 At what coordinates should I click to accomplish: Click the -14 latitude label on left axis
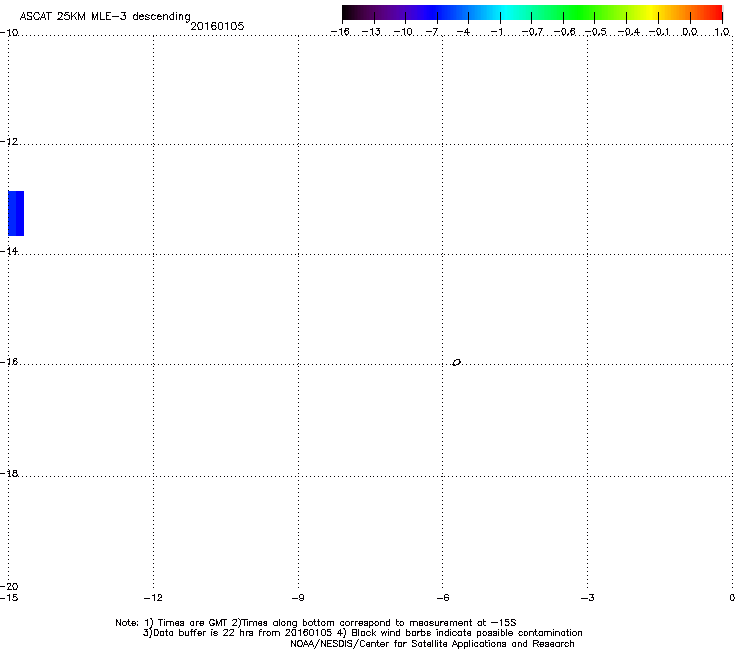pos(9,251)
